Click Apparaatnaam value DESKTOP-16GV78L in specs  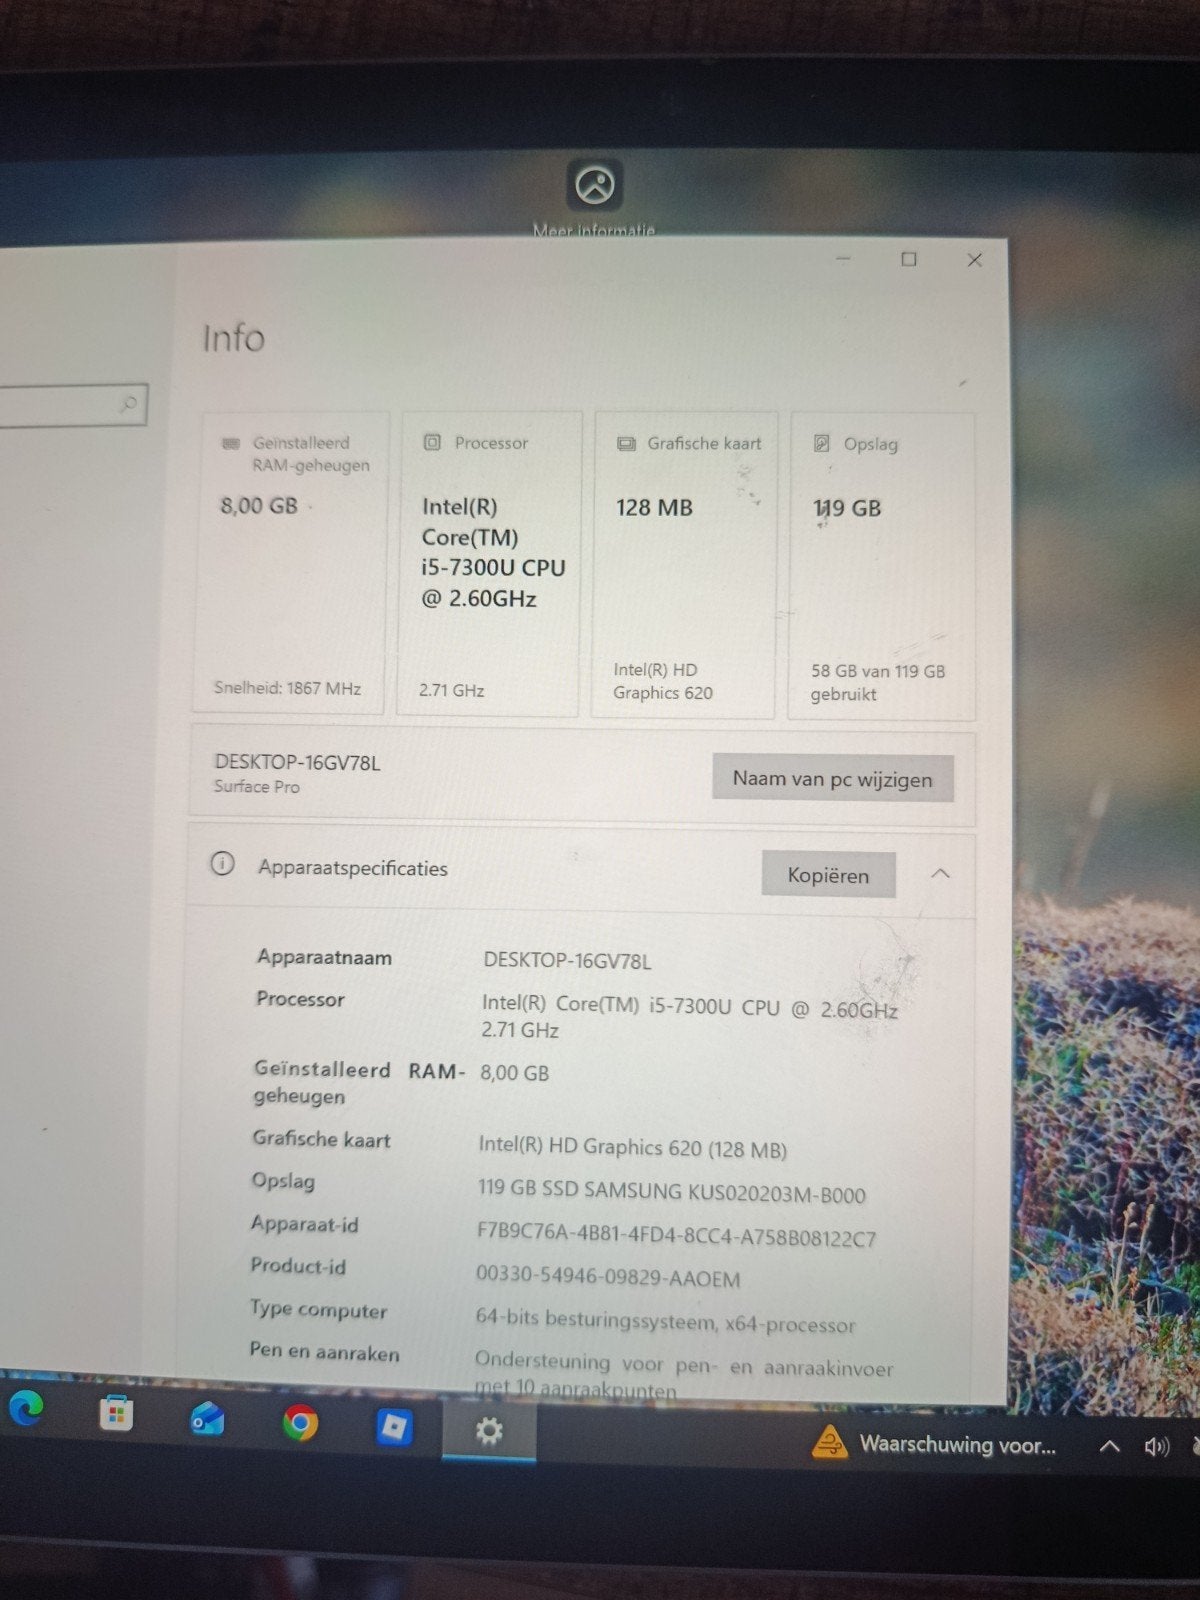(567, 961)
